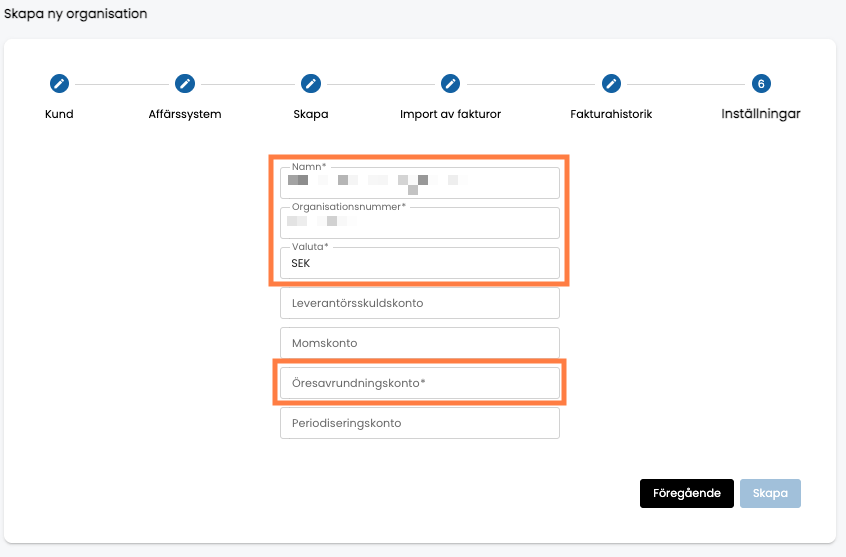Open the Fakturahistorik step pencil icon
Image resolution: width=846 pixels, height=557 pixels.
coord(611,84)
